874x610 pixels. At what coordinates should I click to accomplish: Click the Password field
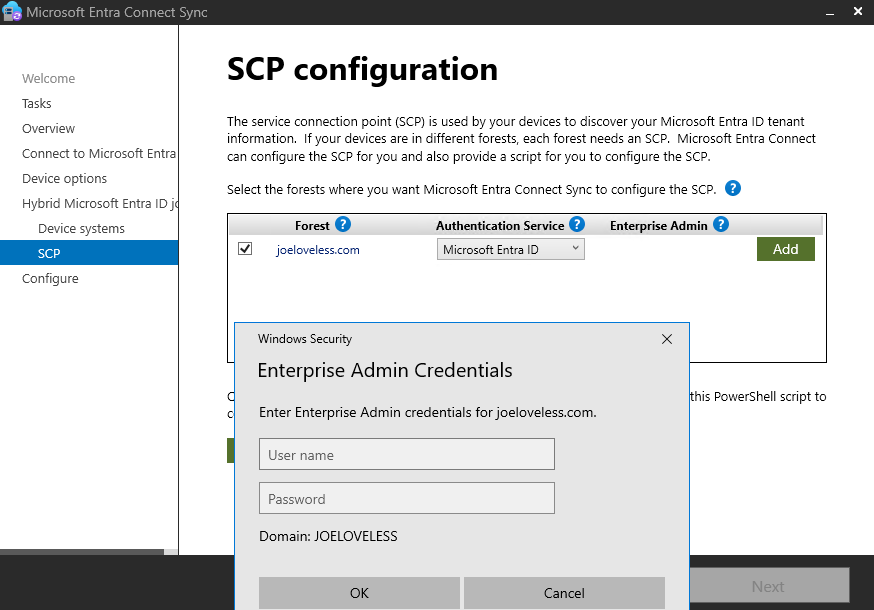tap(406, 498)
